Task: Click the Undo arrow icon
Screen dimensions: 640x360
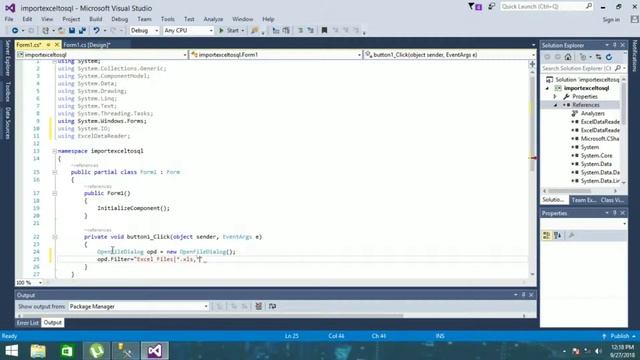Action: (x=96, y=31)
